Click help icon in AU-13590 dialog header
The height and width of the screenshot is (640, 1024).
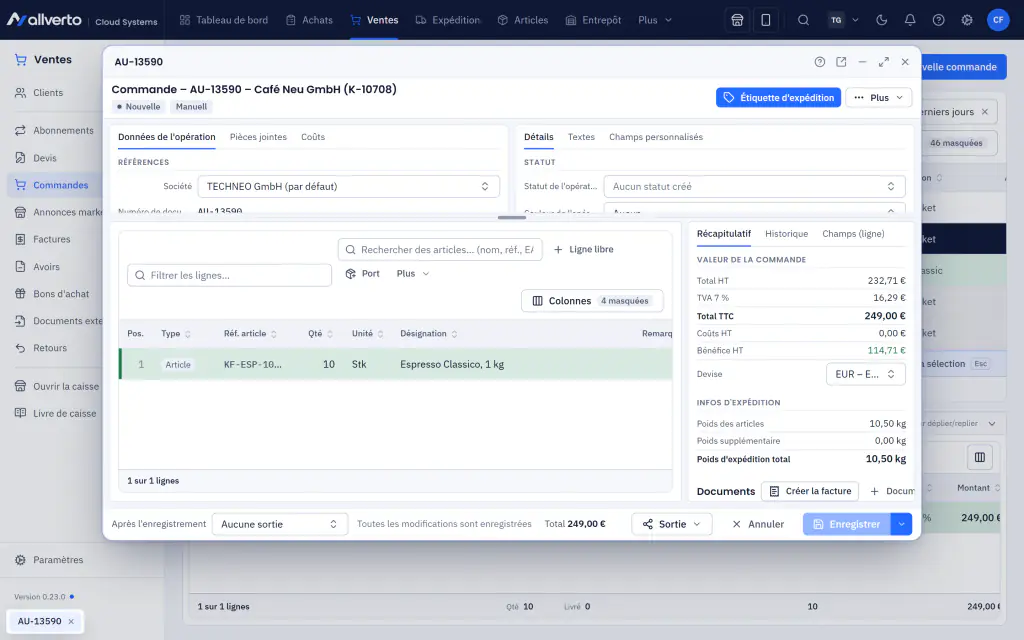coord(820,62)
